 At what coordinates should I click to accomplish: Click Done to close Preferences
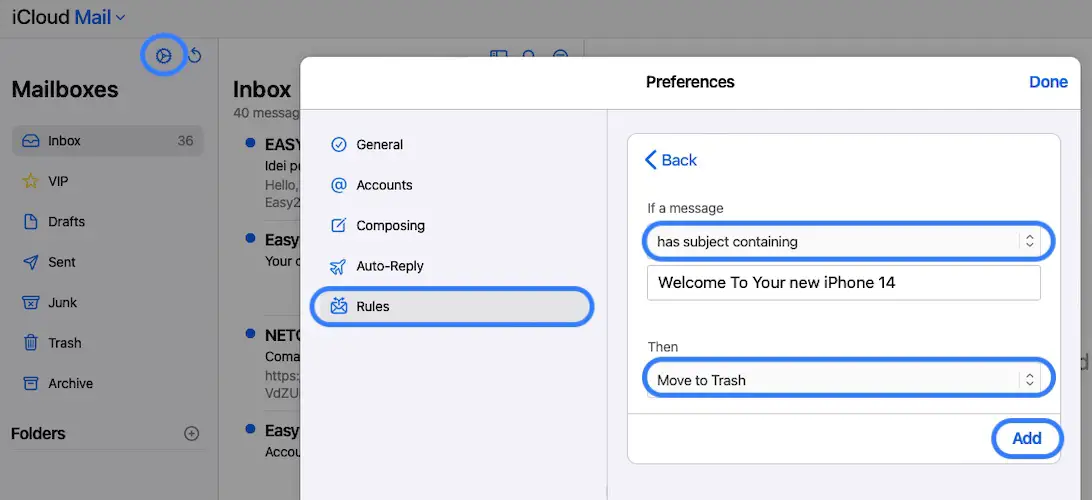(1048, 82)
